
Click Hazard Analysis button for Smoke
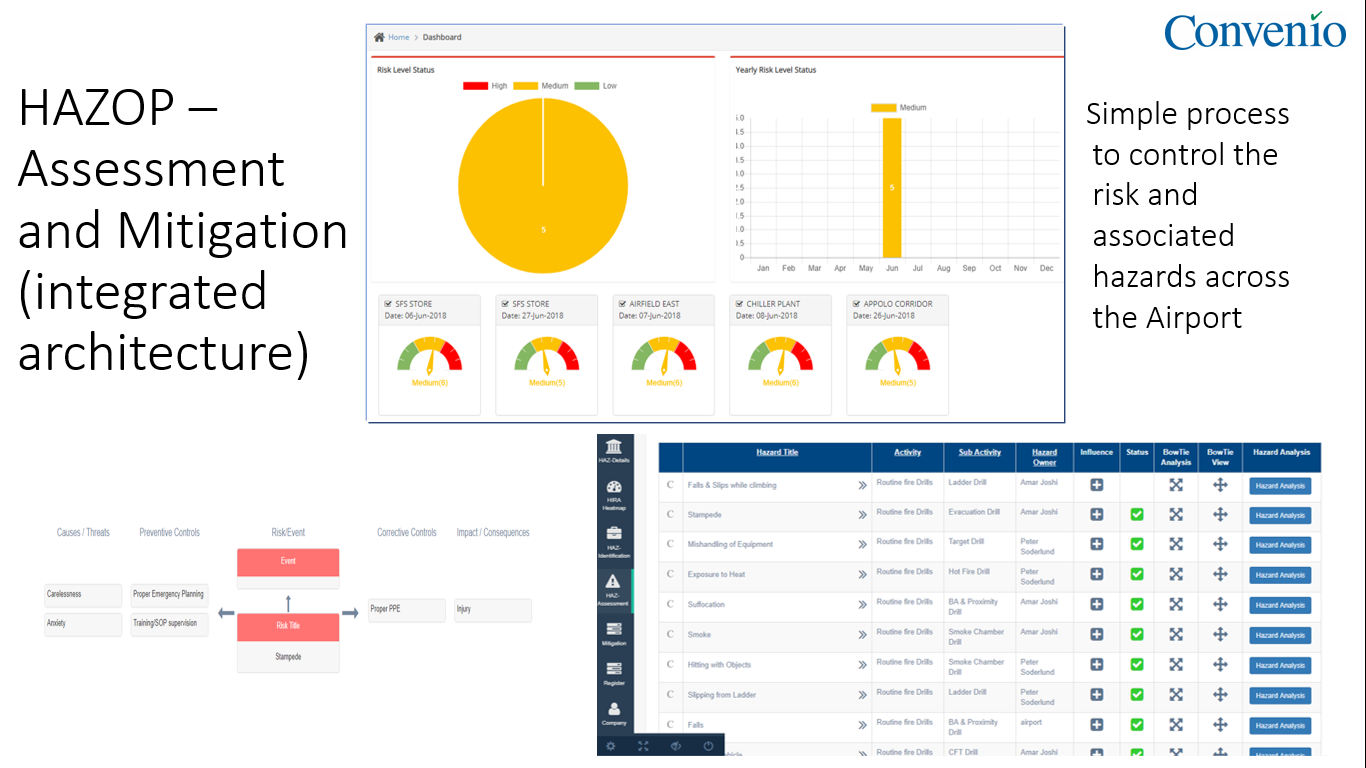coord(1280,635)
